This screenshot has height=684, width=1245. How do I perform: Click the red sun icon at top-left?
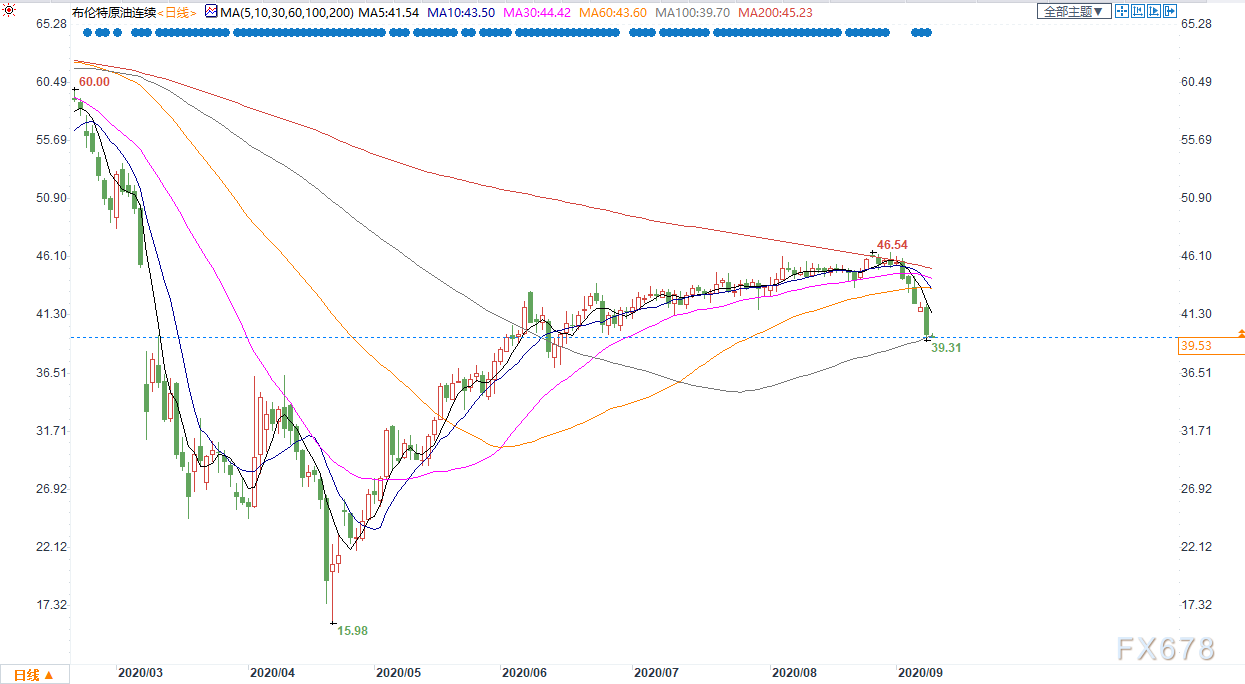tap(9, 12)
